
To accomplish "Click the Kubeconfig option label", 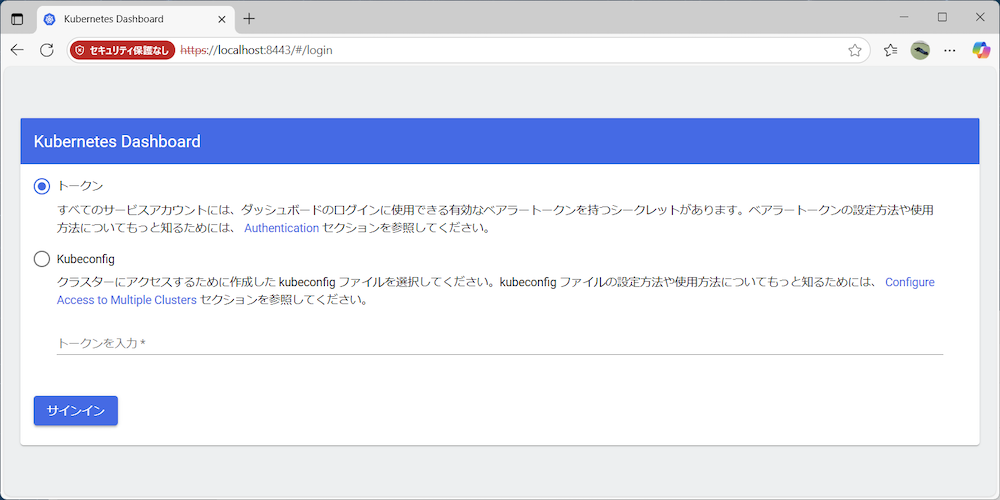I will pyautogui.click(x=85, y=259).
